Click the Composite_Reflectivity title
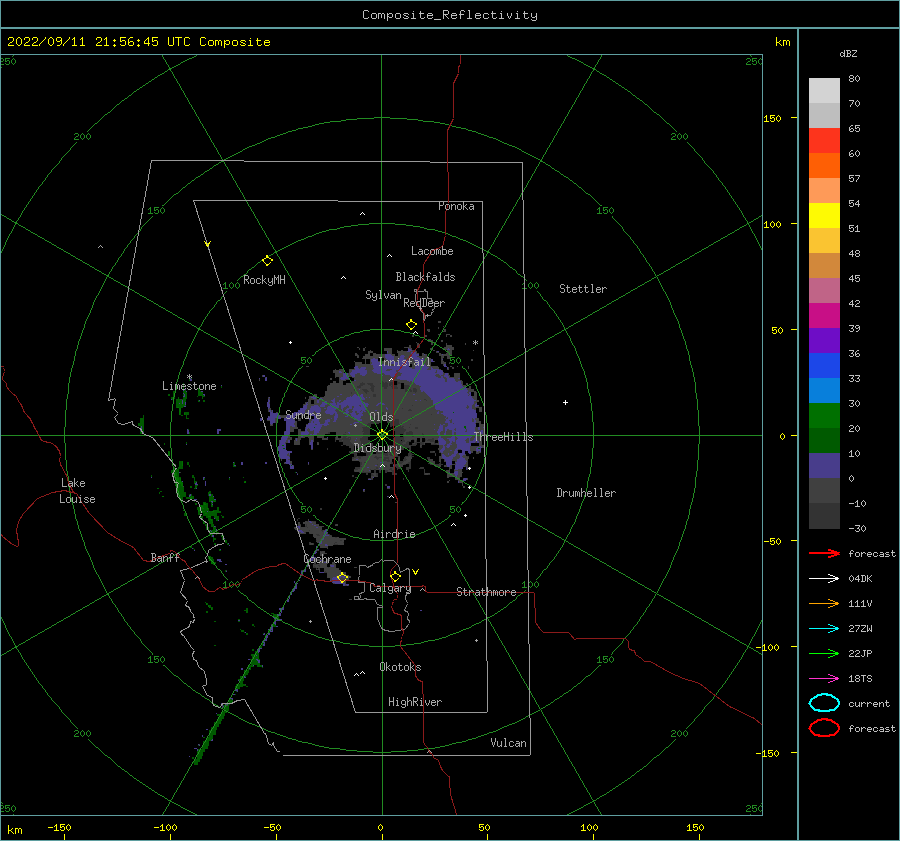The height and width of the screenshot is (841, 900). pos(450,15)
